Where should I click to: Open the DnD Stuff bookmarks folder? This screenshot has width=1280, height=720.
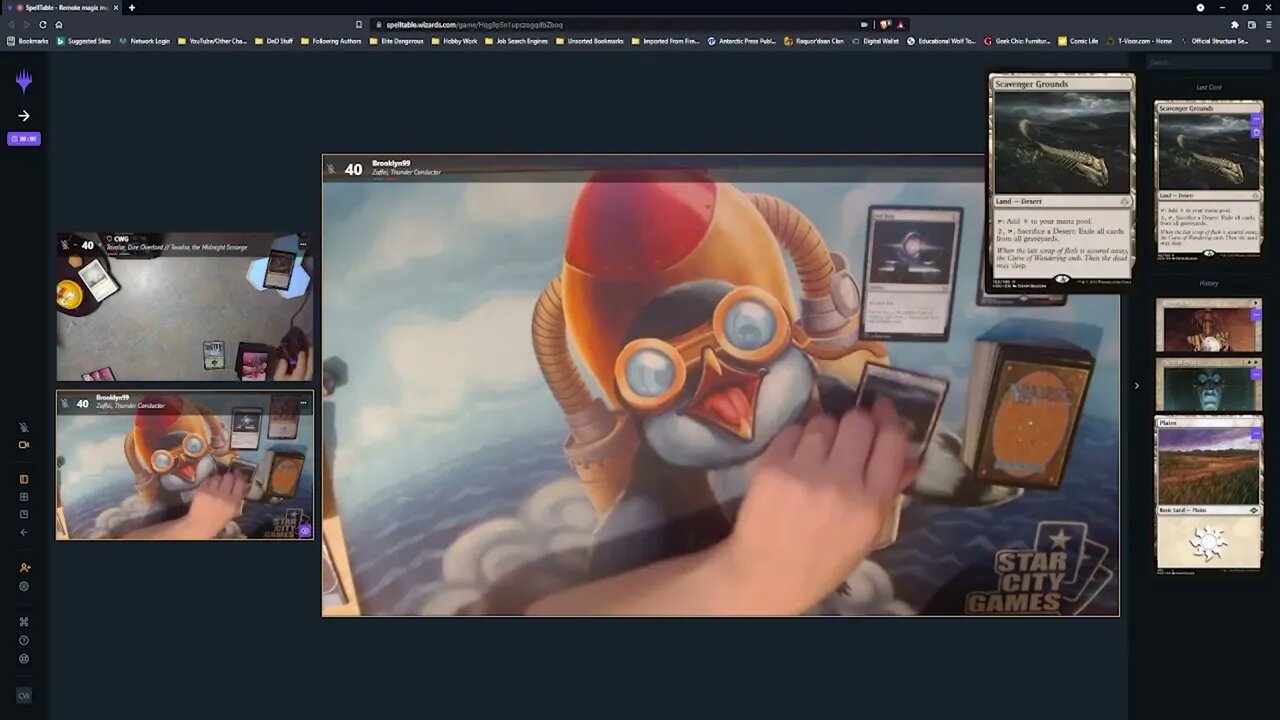pos(274,41)
